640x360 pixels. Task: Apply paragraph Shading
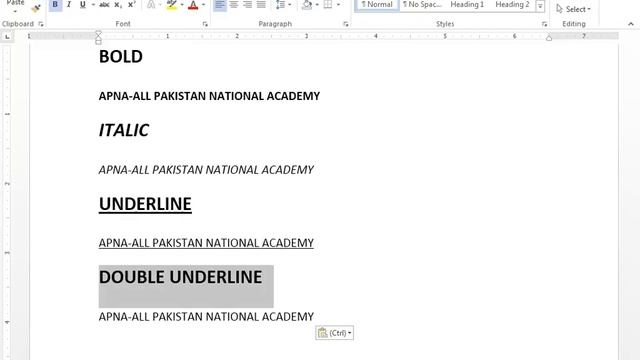[x=307, y=4]
